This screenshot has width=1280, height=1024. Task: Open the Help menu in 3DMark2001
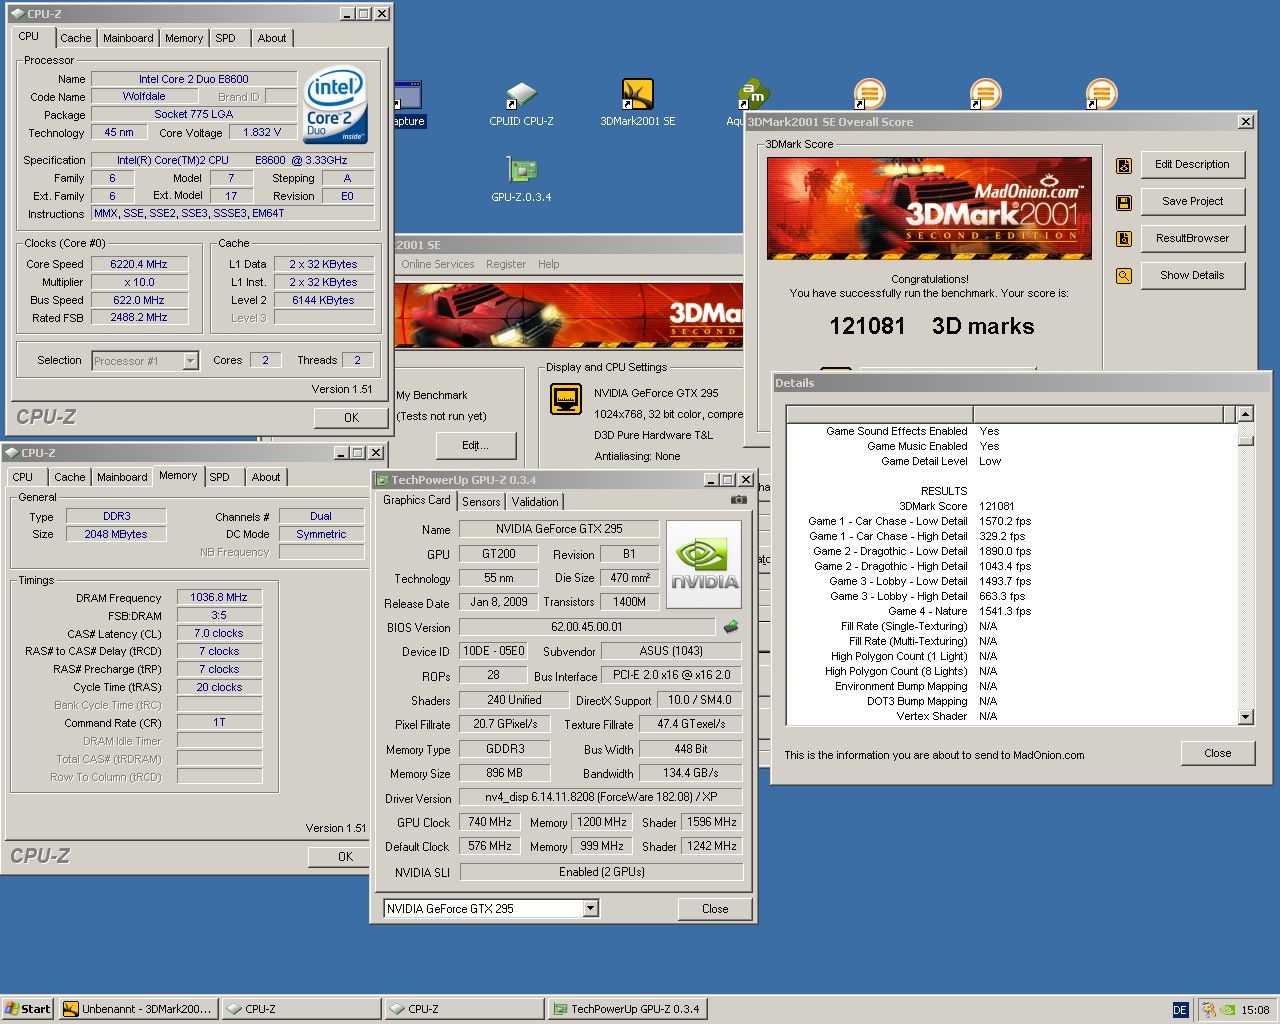(549, 264)
